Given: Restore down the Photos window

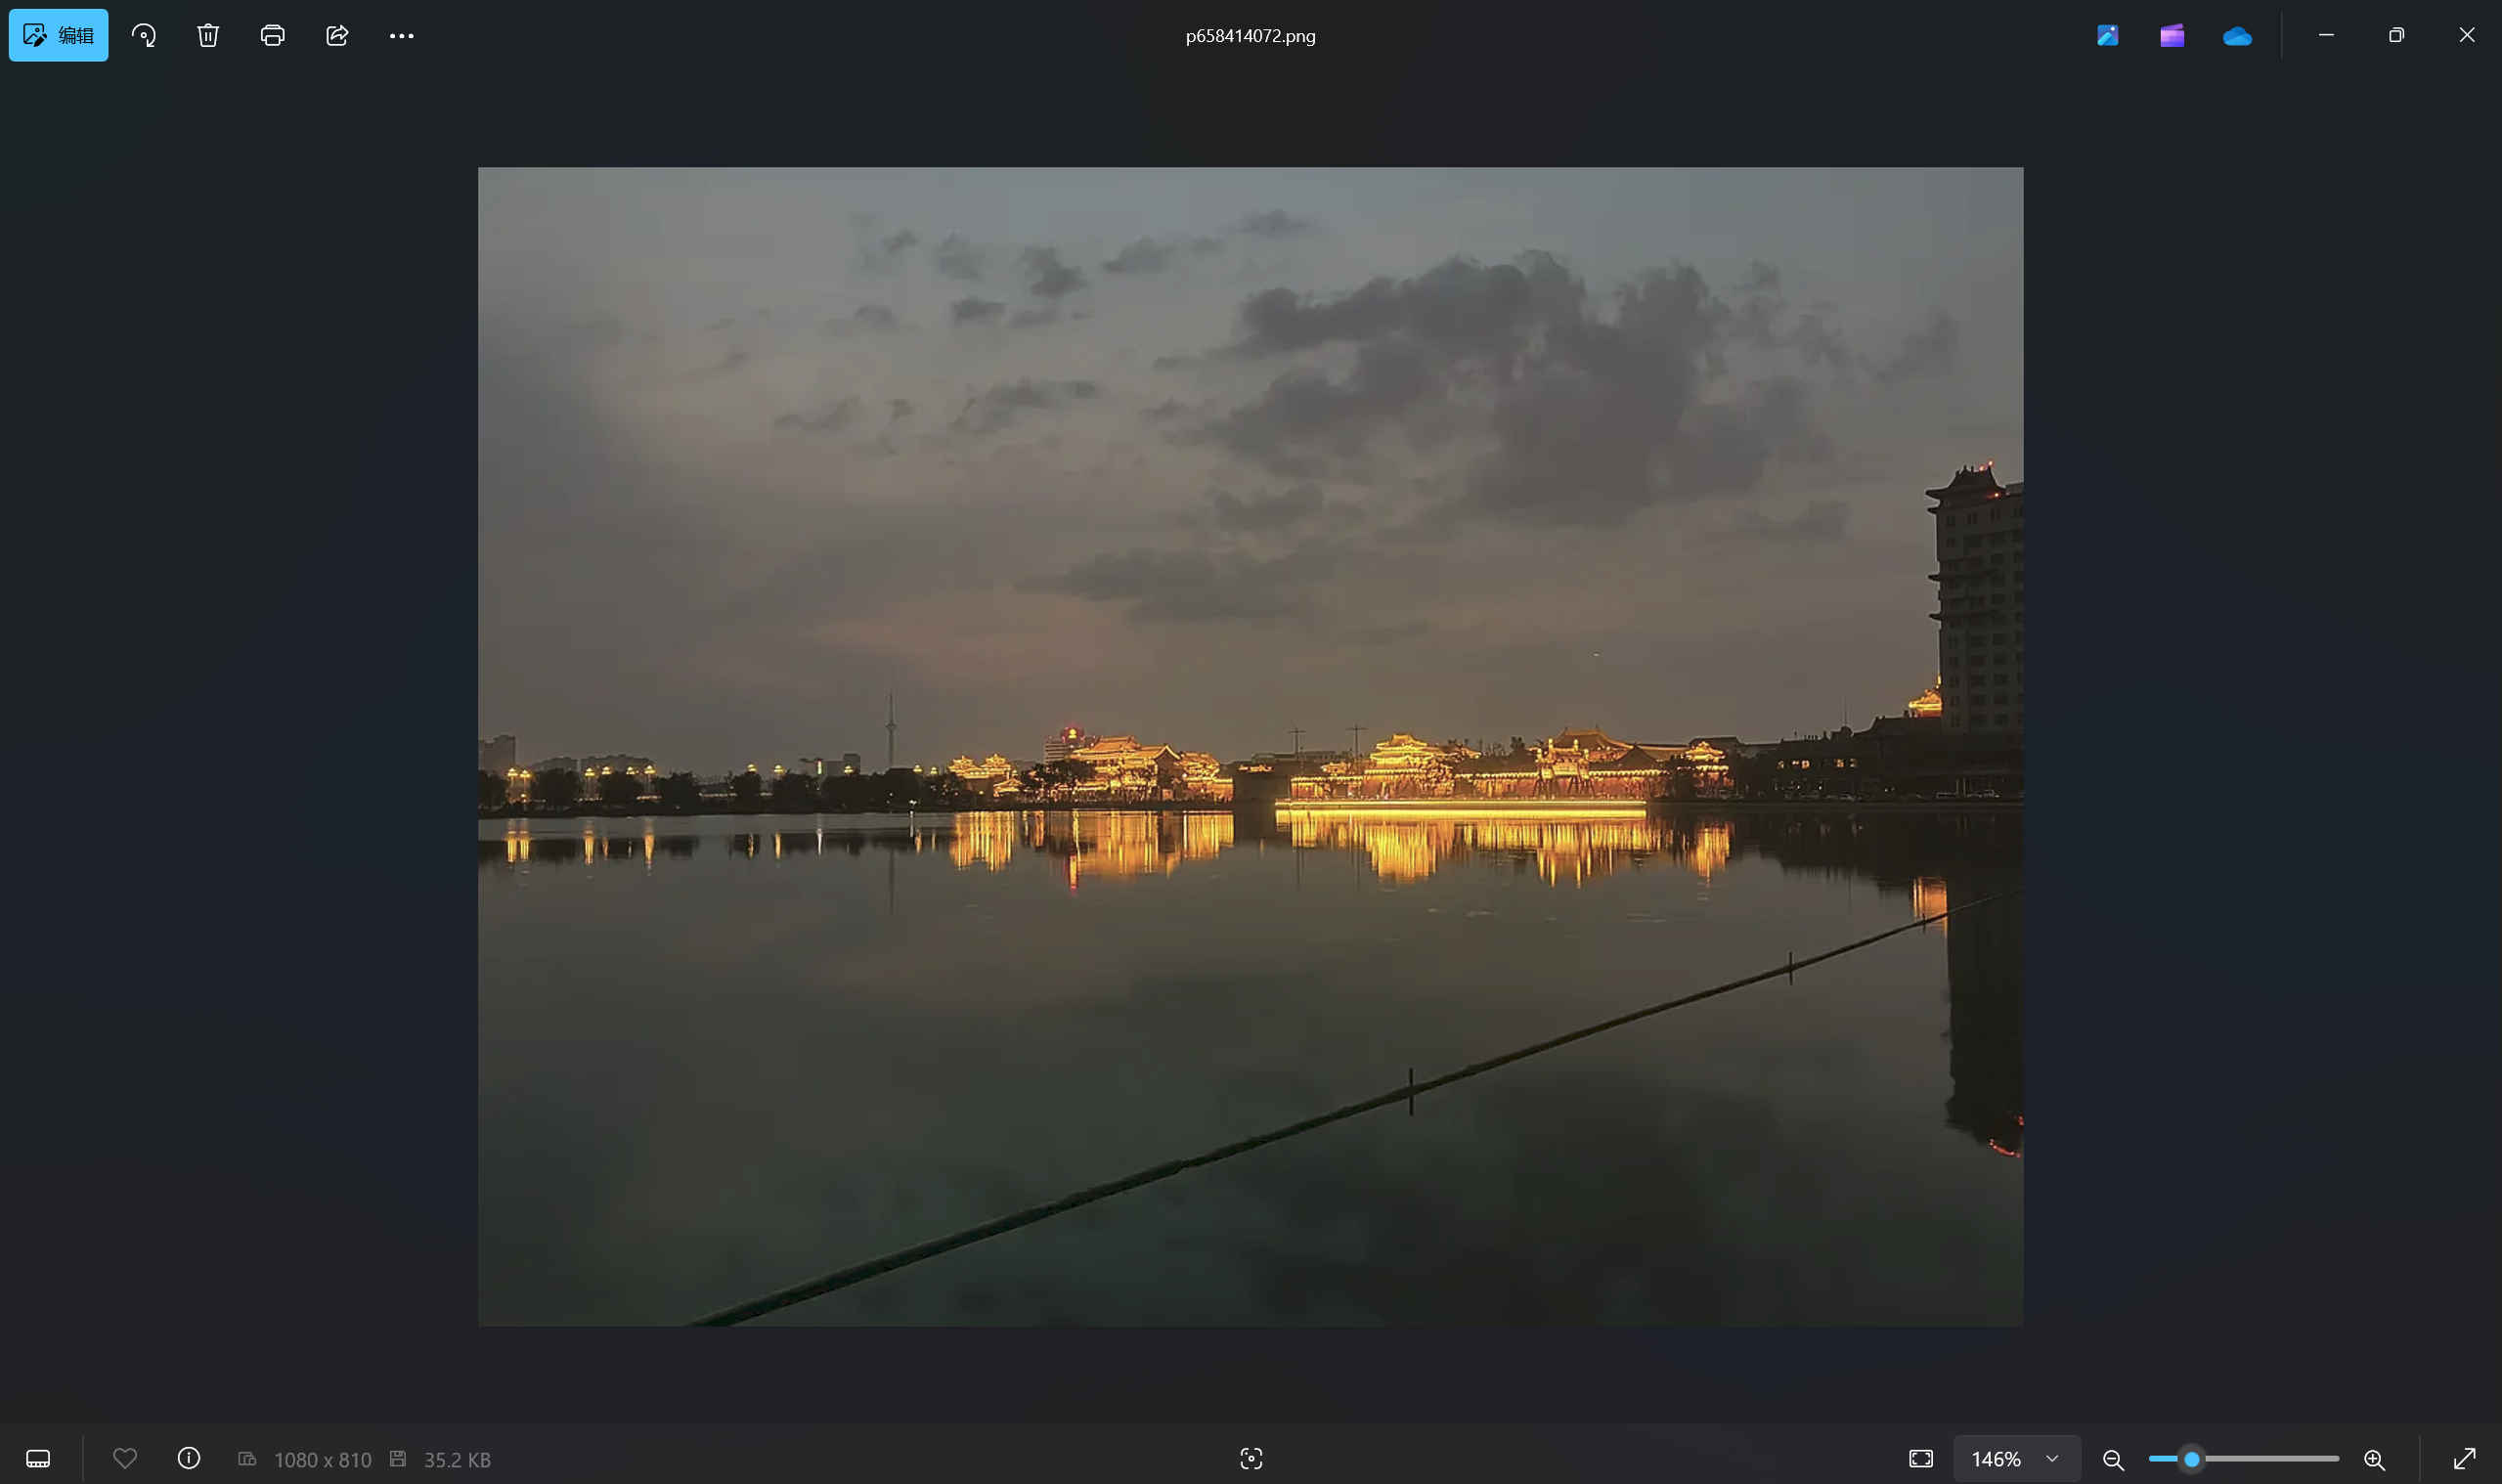Looking at the screenshot, I should 2396,35.
